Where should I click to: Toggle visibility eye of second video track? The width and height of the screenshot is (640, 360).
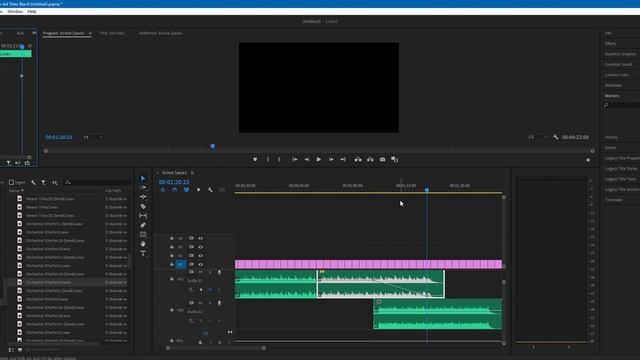[200, 247]
